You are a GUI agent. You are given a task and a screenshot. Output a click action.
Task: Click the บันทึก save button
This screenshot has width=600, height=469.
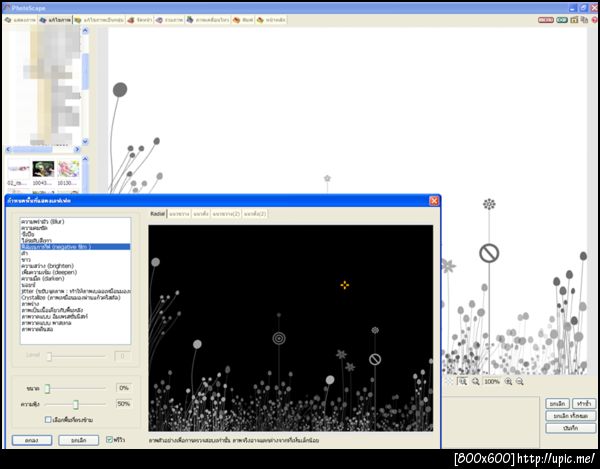point(571,428)
